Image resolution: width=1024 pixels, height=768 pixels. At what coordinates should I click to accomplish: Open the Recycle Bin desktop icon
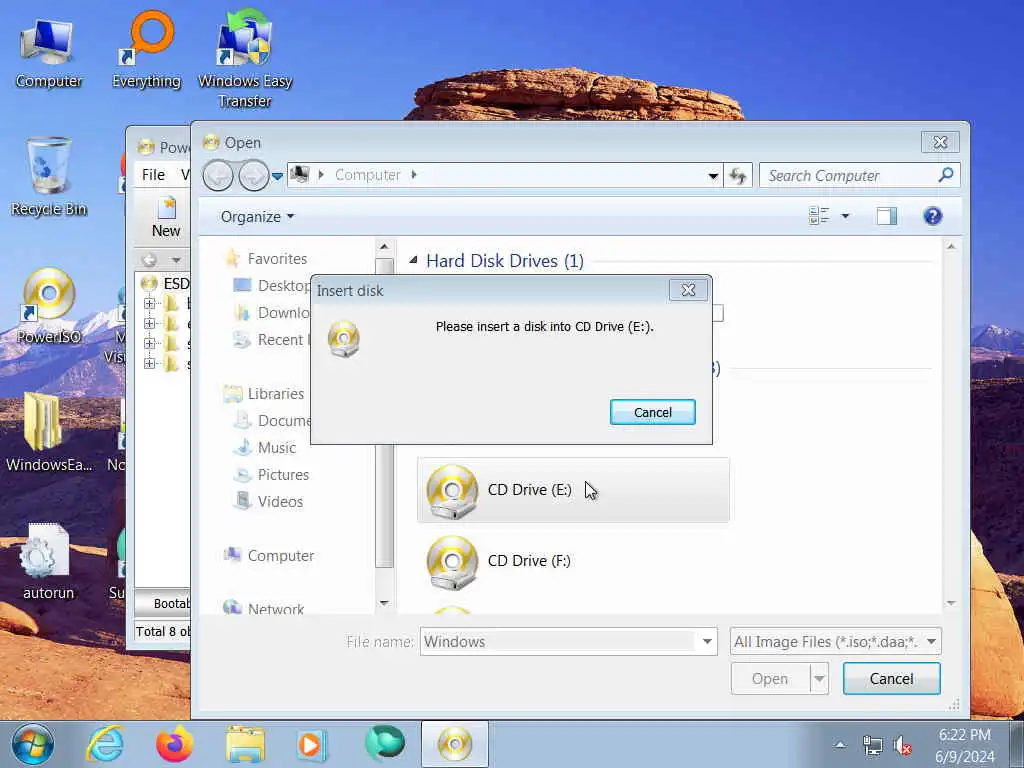pos(48,176)
